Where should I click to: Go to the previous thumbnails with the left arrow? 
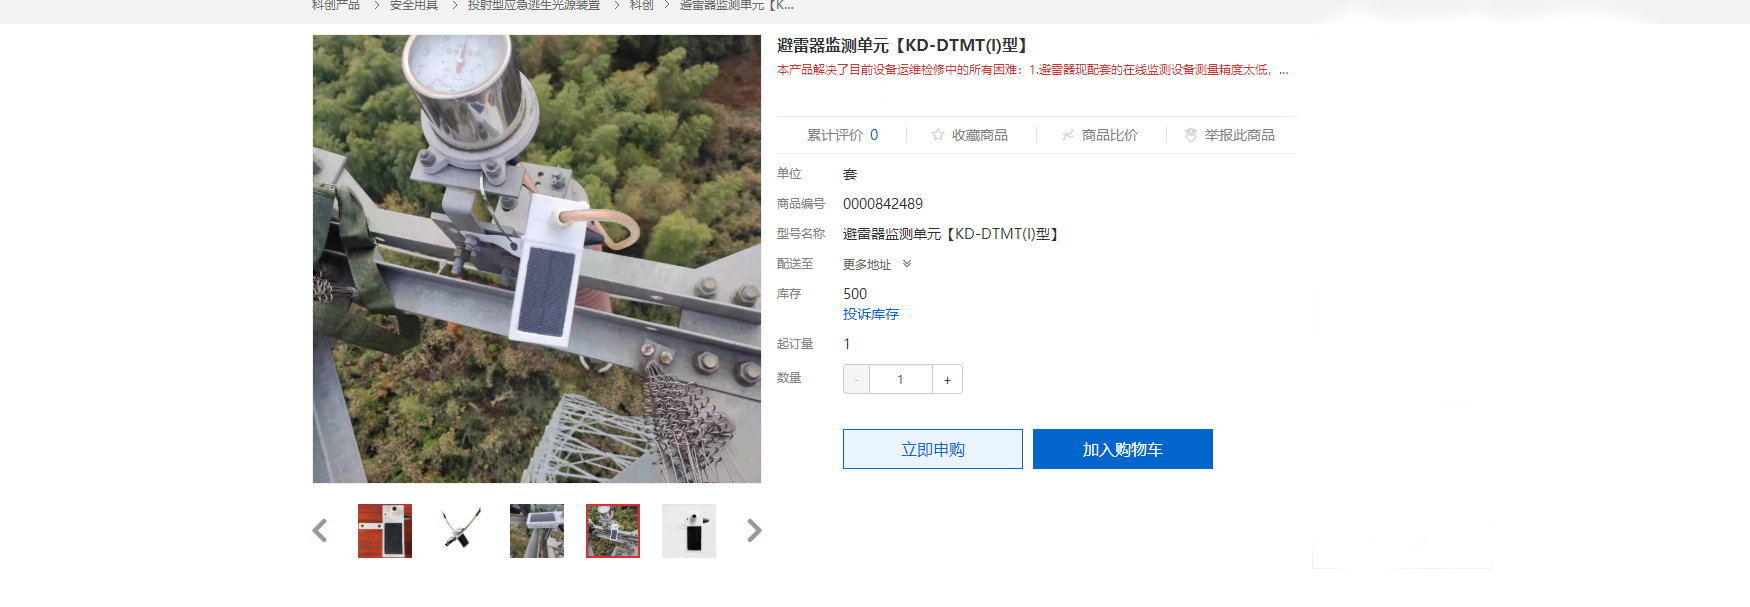[320, 531]
